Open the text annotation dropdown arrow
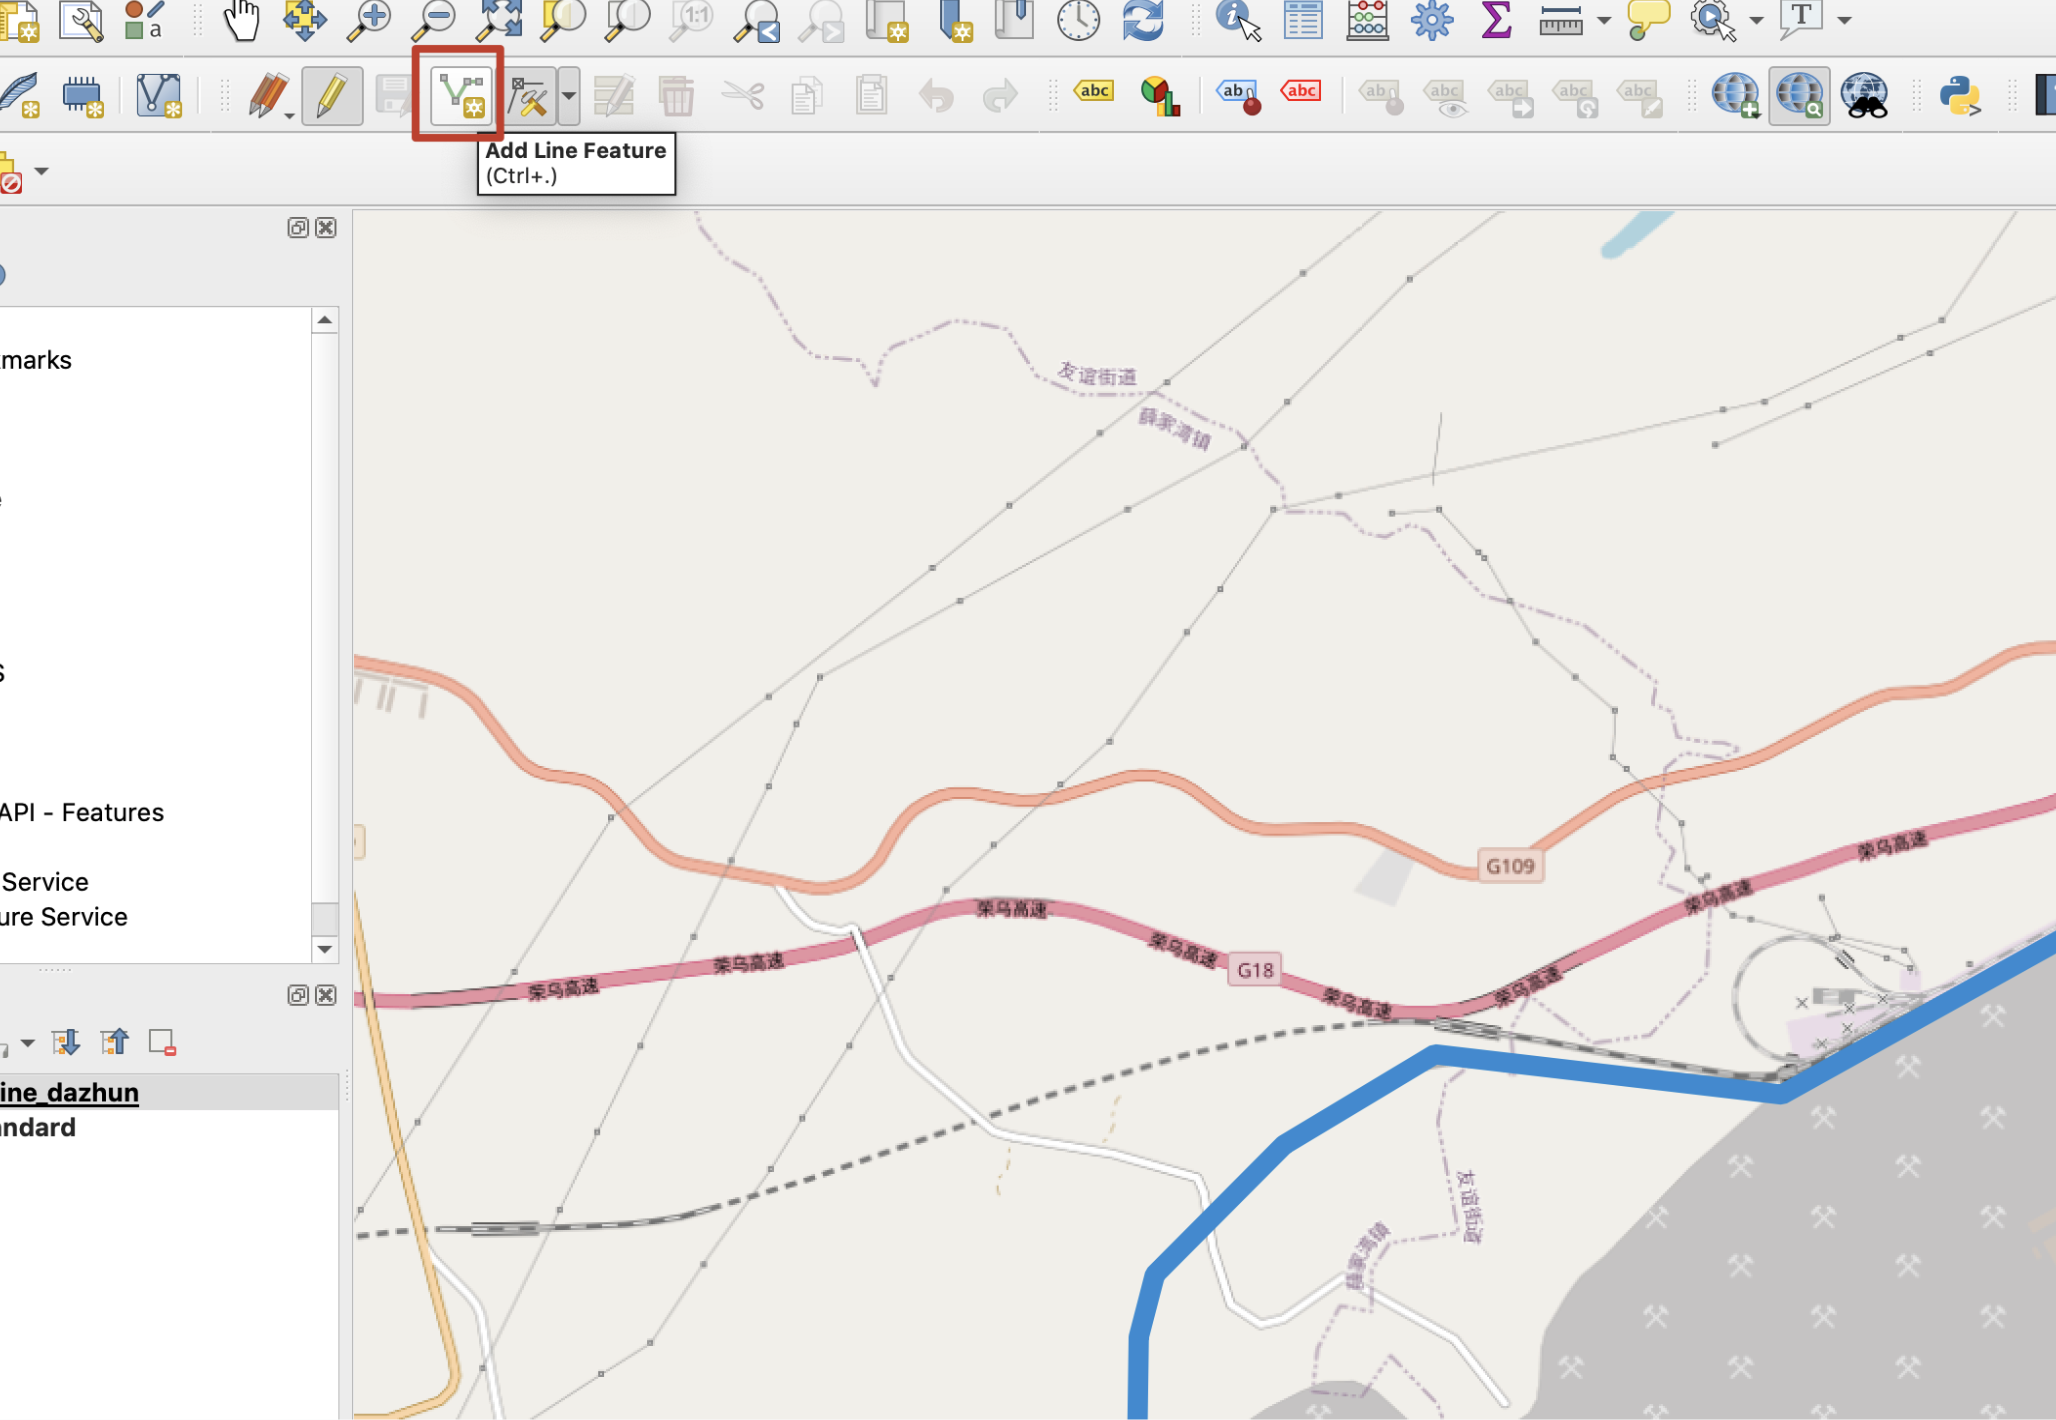 (1843, 20)
